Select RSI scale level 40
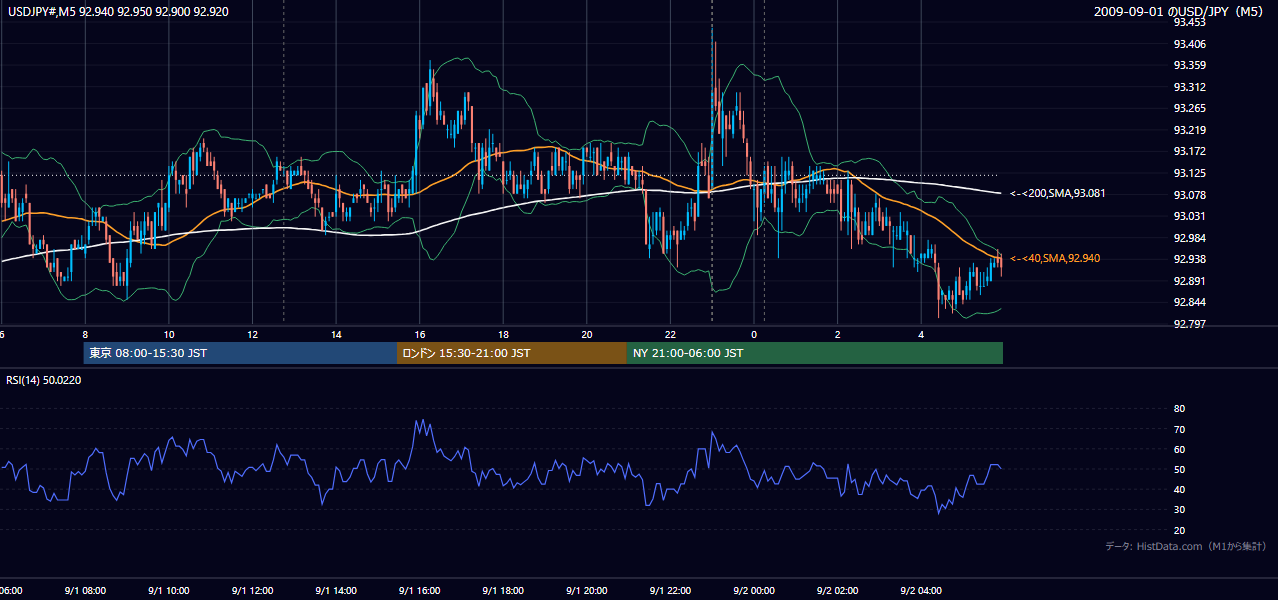Image resolution: width=1278 pixels, height=600 pixels. 1179,489
